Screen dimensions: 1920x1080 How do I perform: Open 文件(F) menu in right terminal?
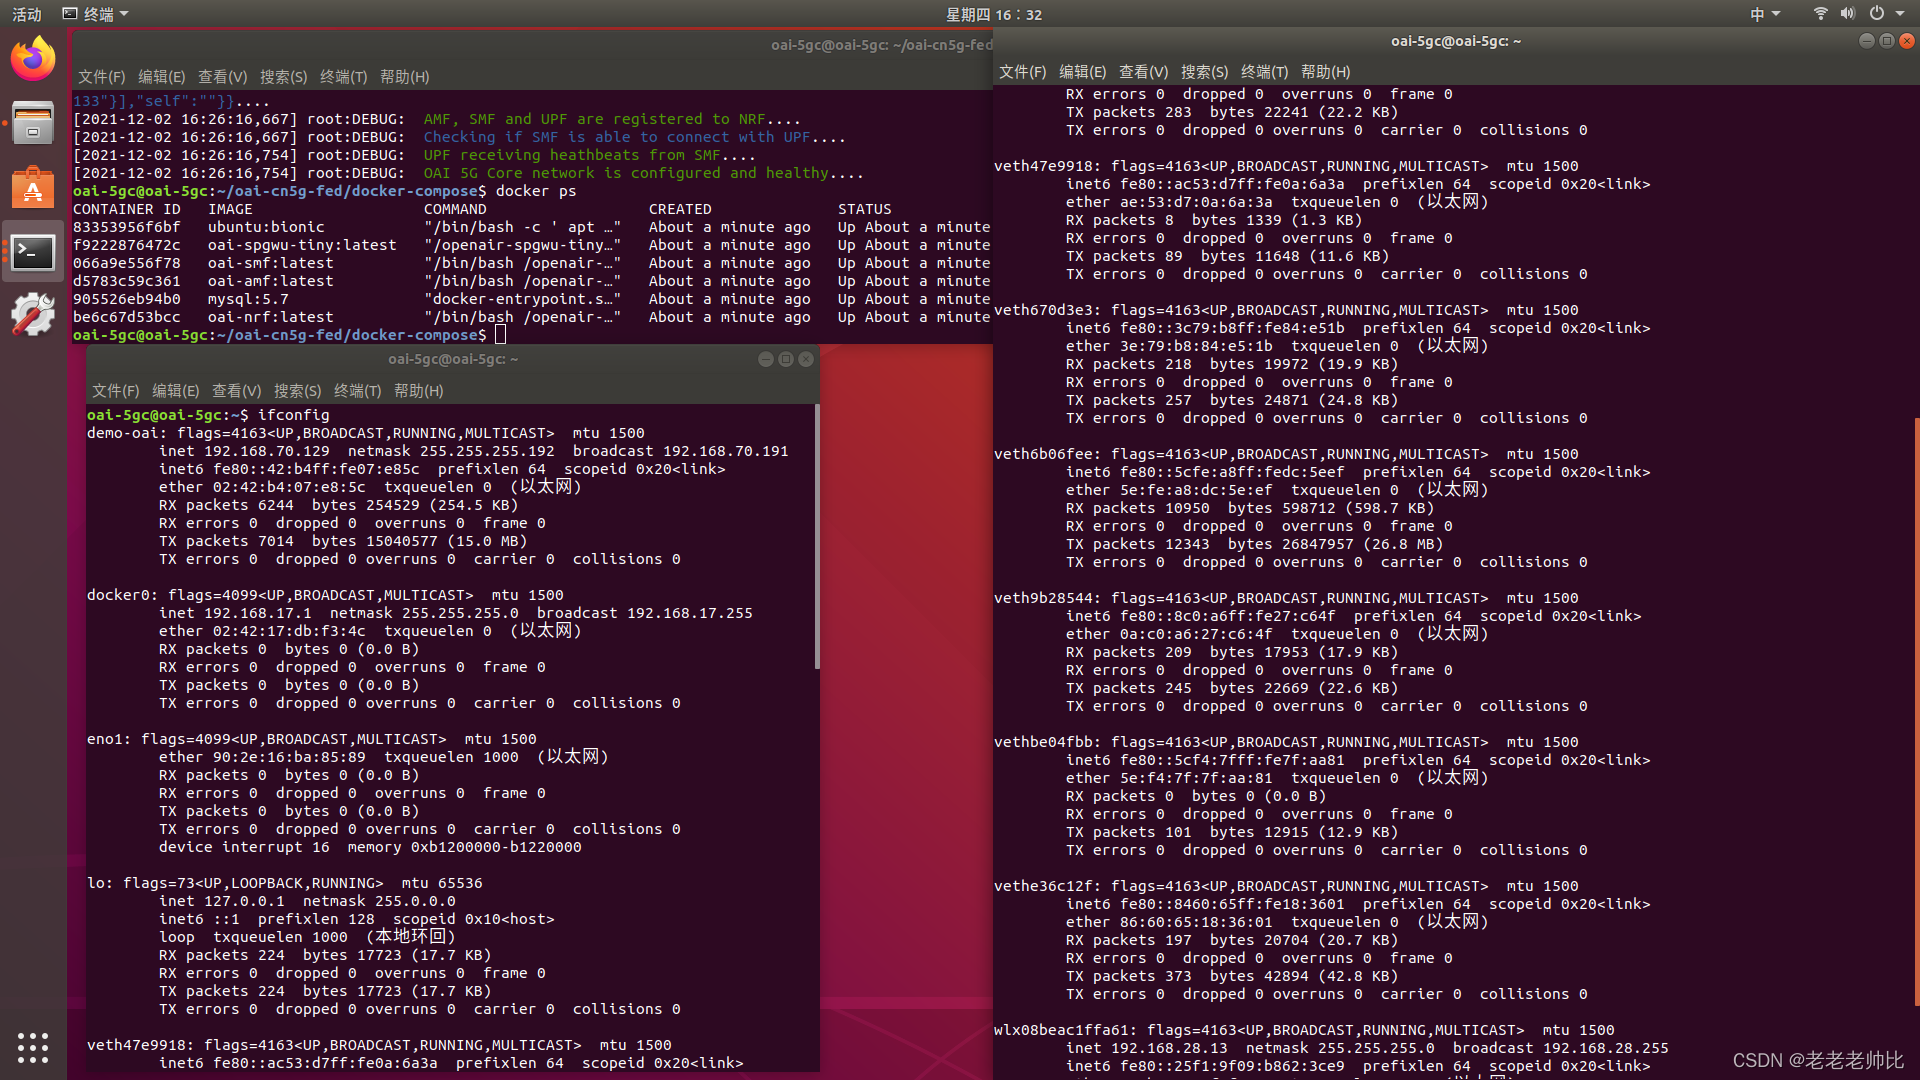[1022, 72]
